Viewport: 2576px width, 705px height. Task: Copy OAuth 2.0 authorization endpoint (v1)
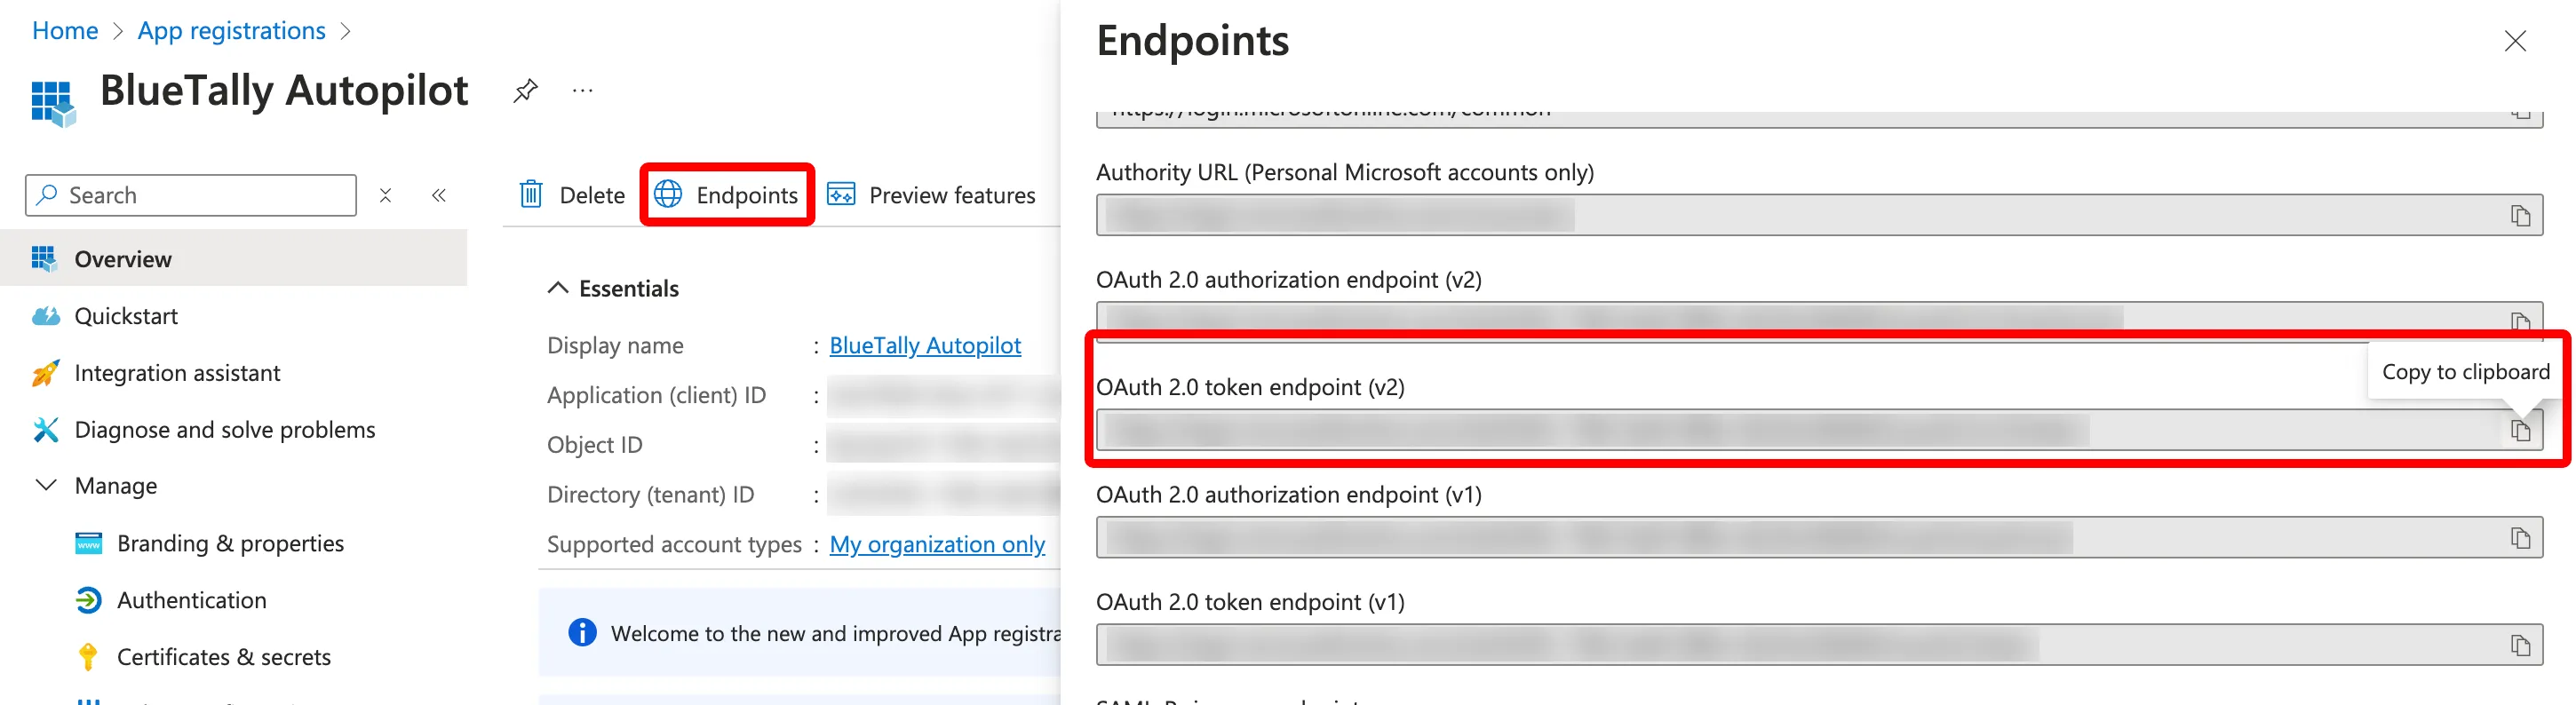click(x=2520, y=538)
